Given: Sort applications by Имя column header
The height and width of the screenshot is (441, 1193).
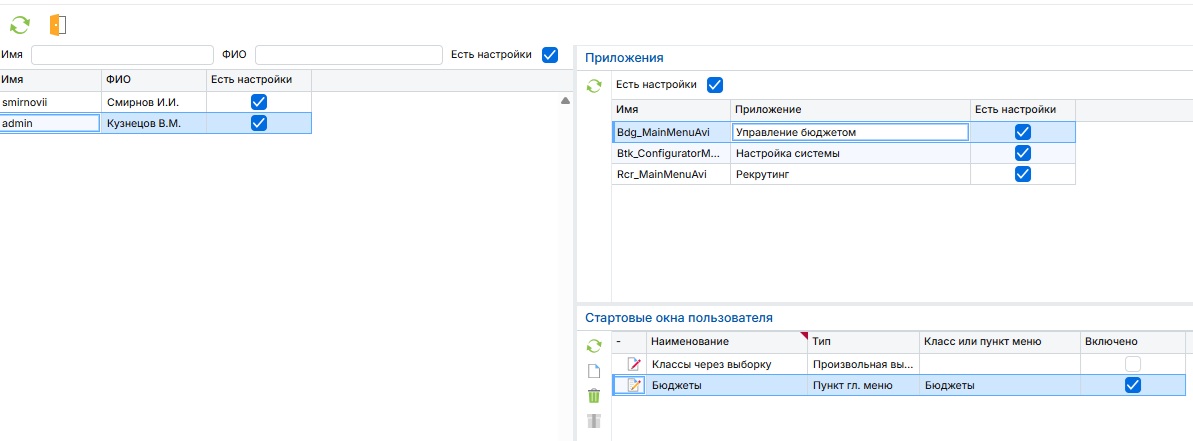Looking at the screenshot, I should [671, 109].
